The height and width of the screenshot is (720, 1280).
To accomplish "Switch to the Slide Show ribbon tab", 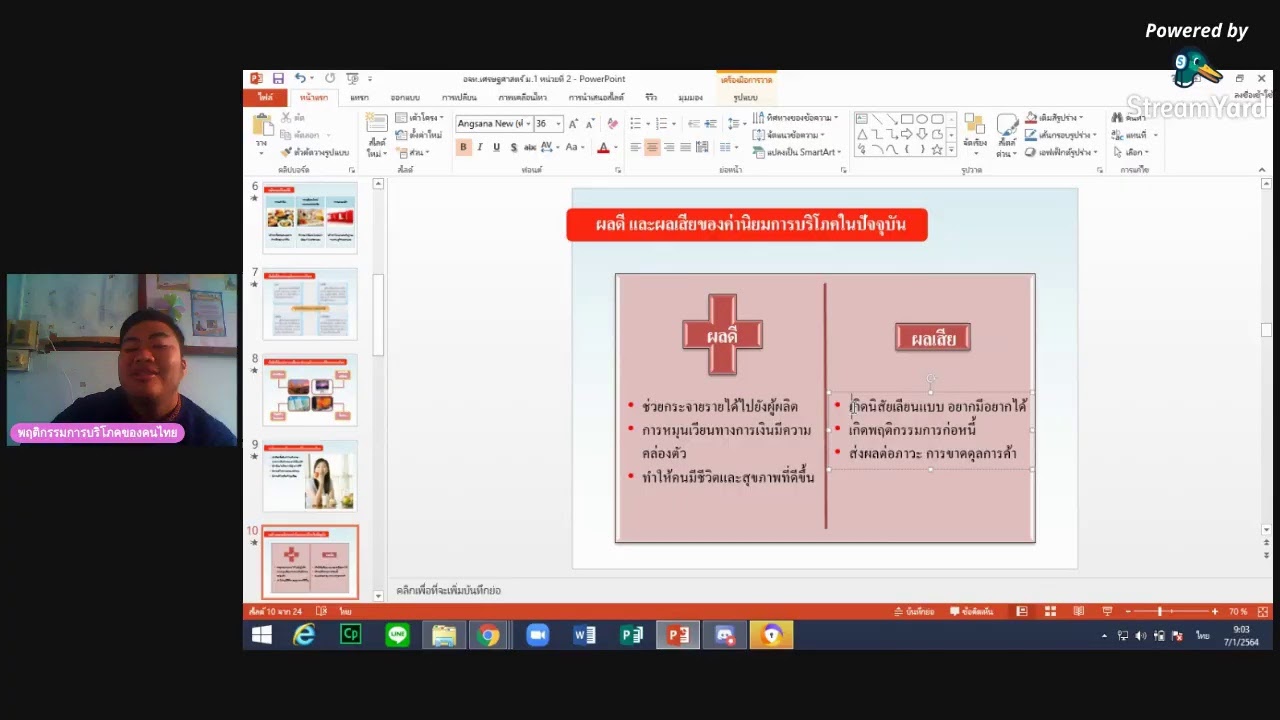I will click(596, 98).
